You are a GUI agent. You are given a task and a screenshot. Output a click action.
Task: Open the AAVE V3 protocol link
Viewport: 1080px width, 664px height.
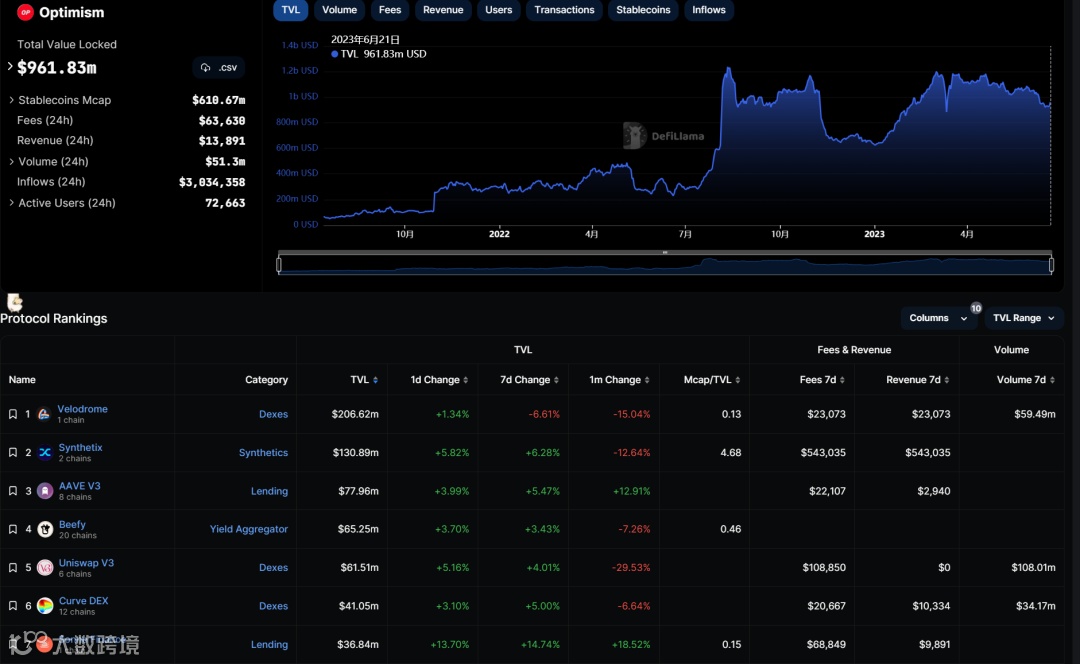click(79, 486)
